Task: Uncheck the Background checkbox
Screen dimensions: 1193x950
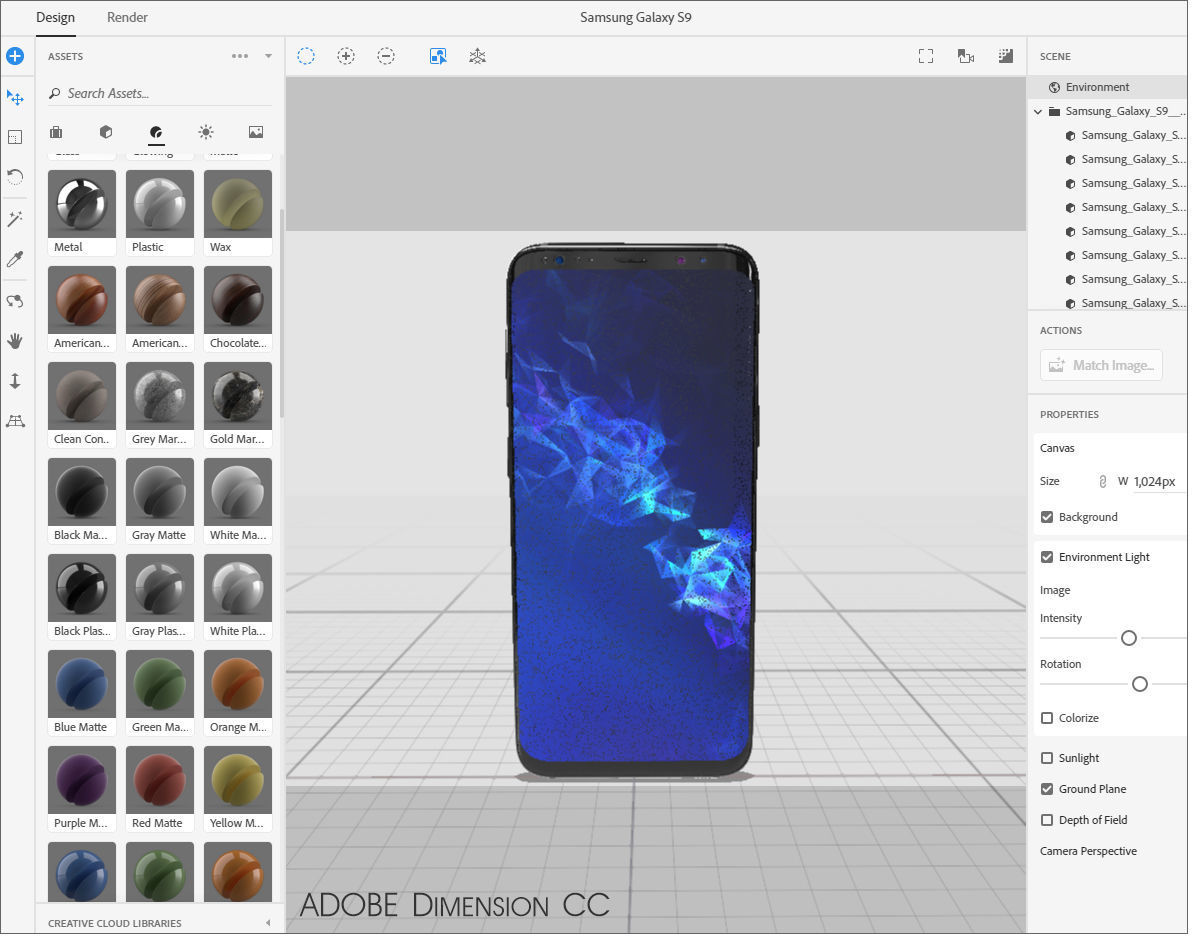Action: click(1047, 517)
